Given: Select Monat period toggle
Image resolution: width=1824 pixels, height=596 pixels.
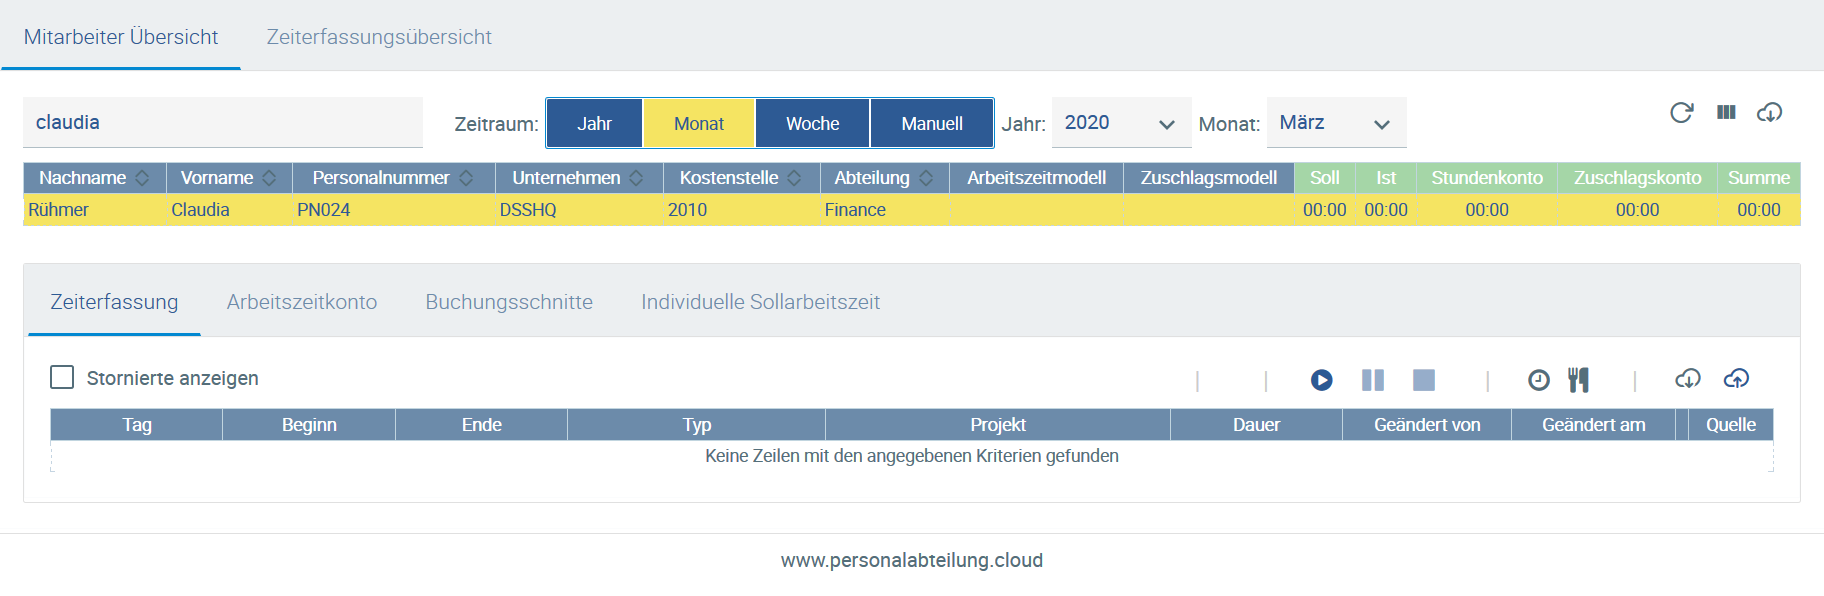Looking at the screenshot, I should (x=699, y=123).
